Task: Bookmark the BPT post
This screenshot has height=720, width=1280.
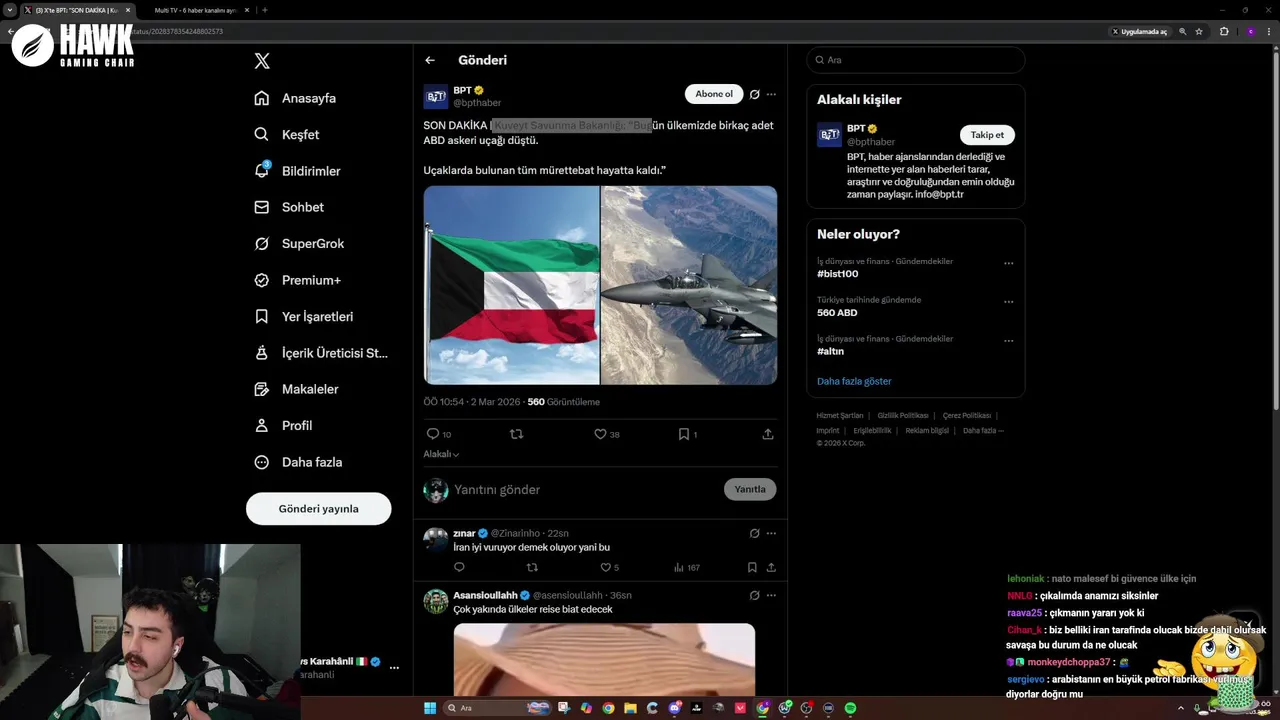Action: 688,434
